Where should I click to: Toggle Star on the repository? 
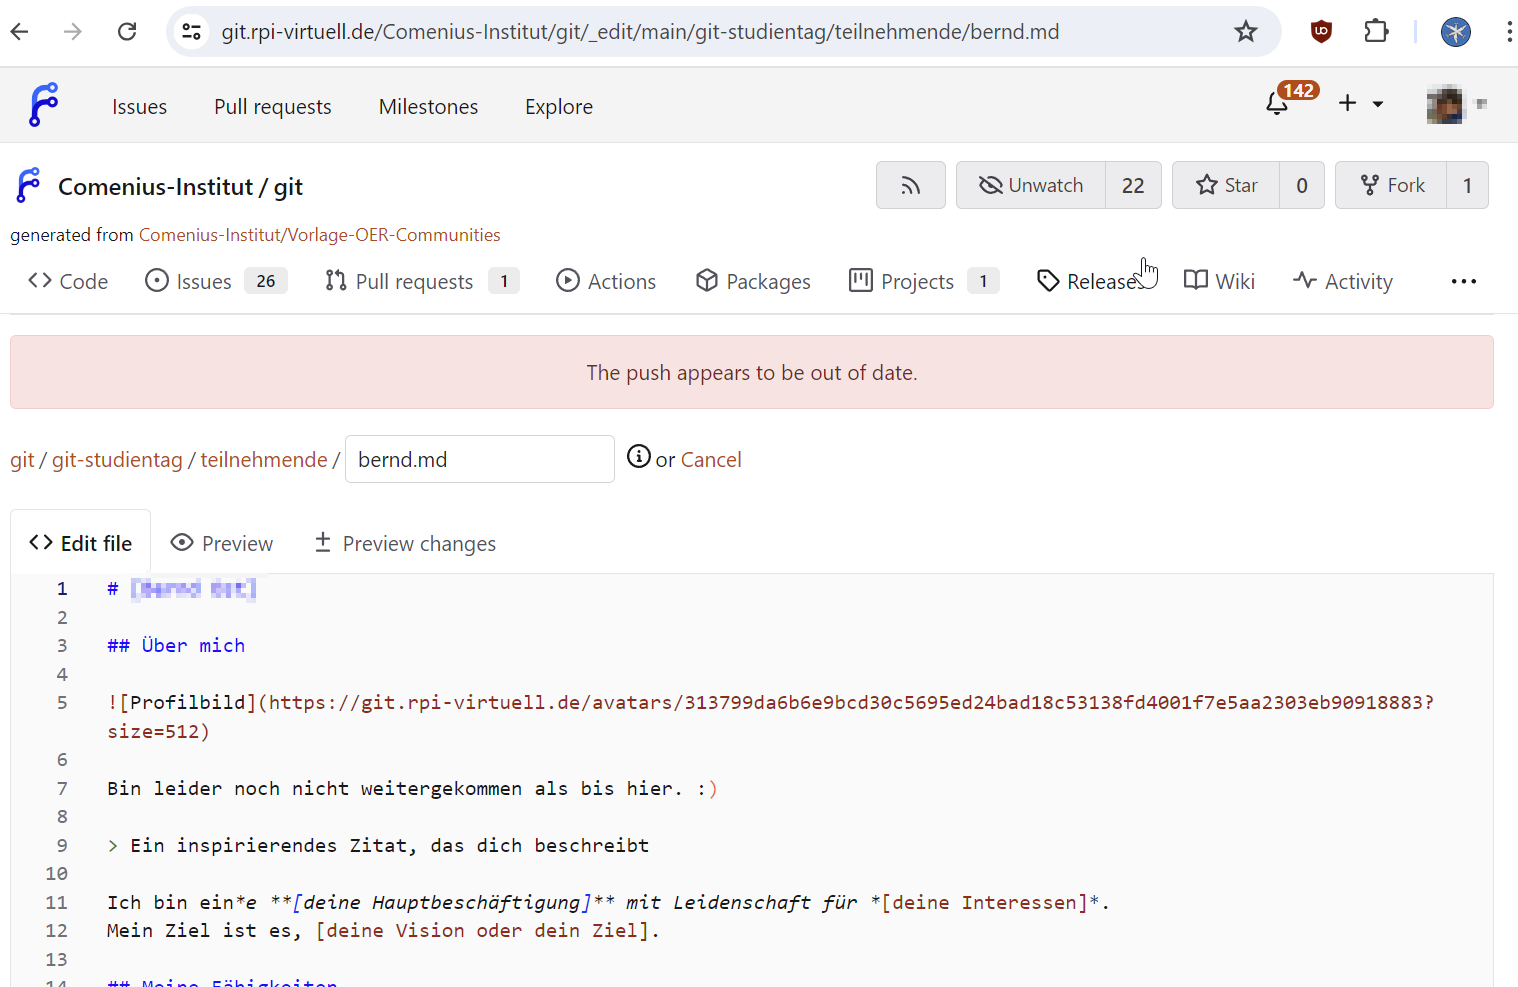(1226, 185)
